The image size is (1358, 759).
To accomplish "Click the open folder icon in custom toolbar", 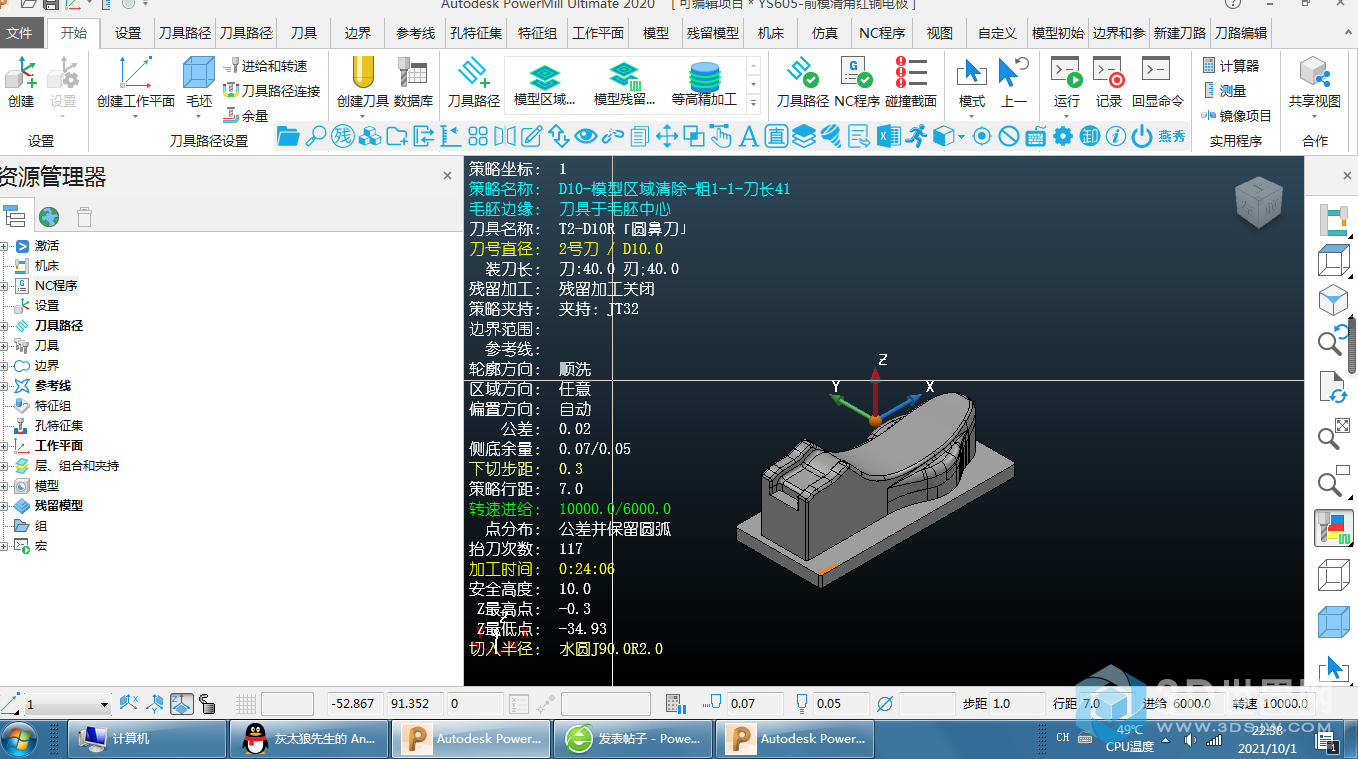I will [x=288, y=136].
